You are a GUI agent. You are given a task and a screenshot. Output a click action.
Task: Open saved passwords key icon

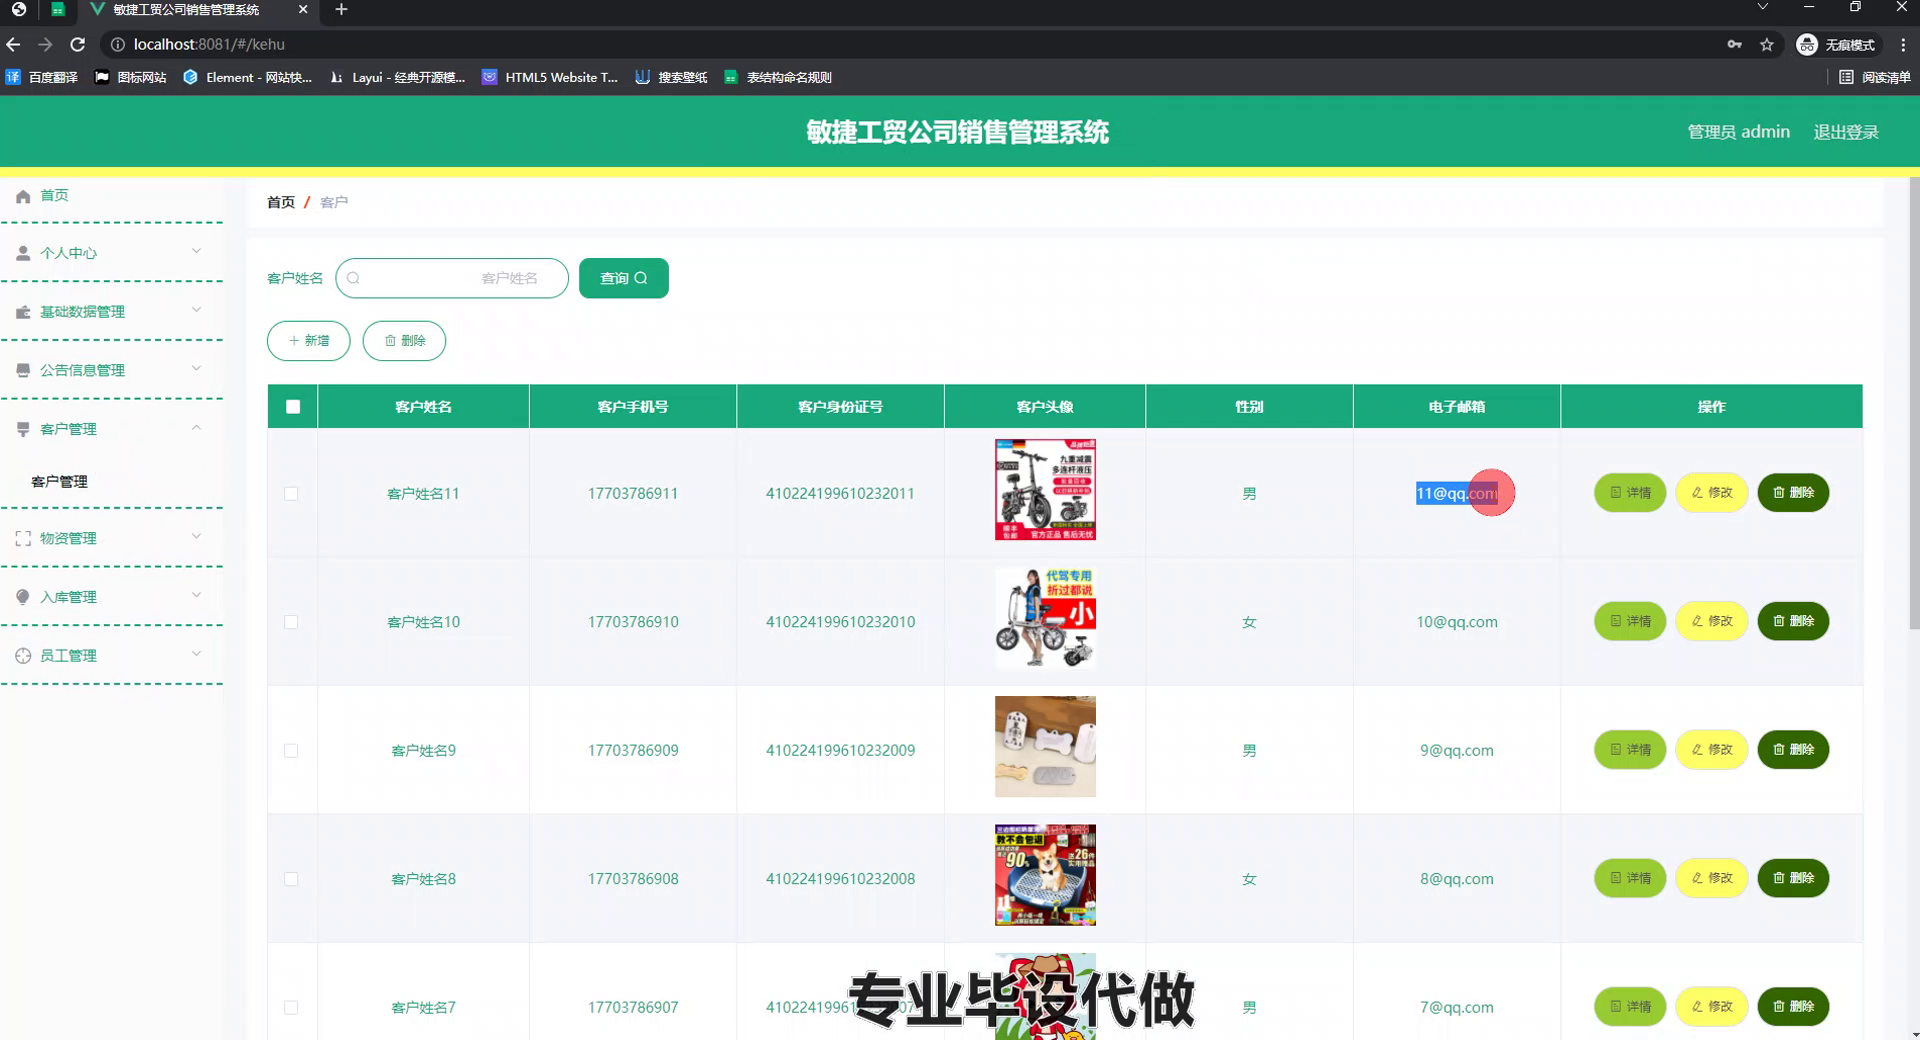(1735, 44)
